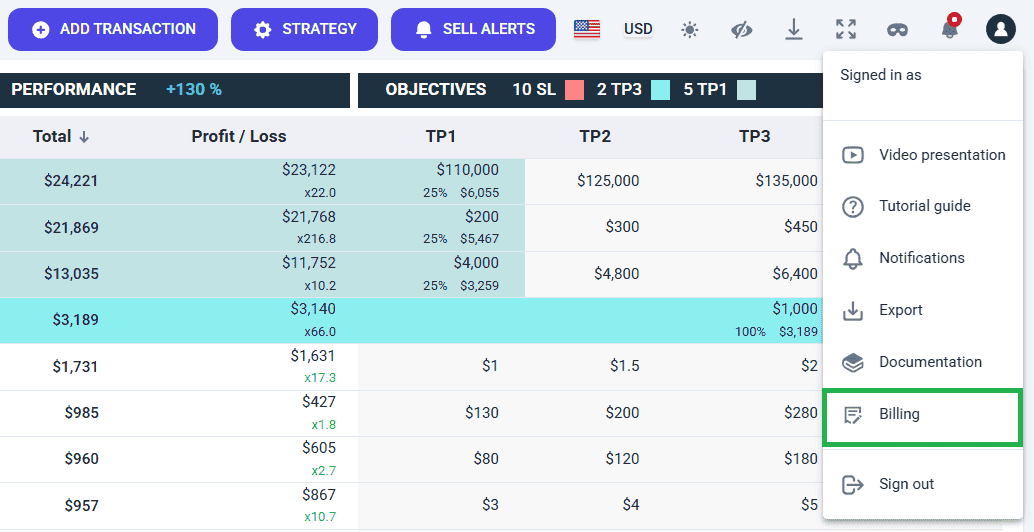The width and height of the screenshot is (1034, 532).
Task: Open the Strategy settings button
Action: click(x=304, y=29)
